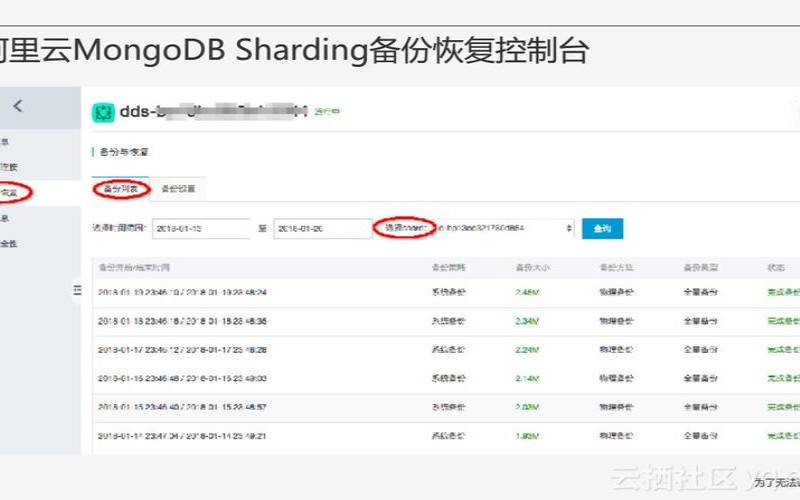This screenshot has width=800, height=500.
Task: Select the backup row dated 2018-01-17
Action: click(446, 350)
